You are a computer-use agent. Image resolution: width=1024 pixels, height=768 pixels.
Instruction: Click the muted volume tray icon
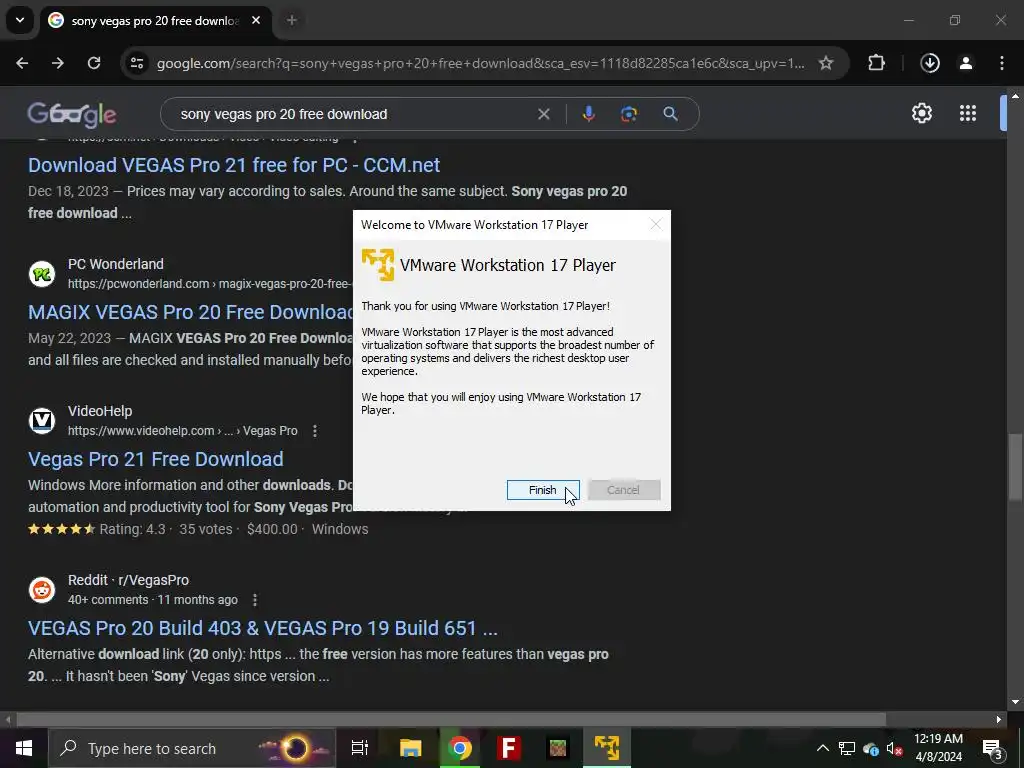894,748
